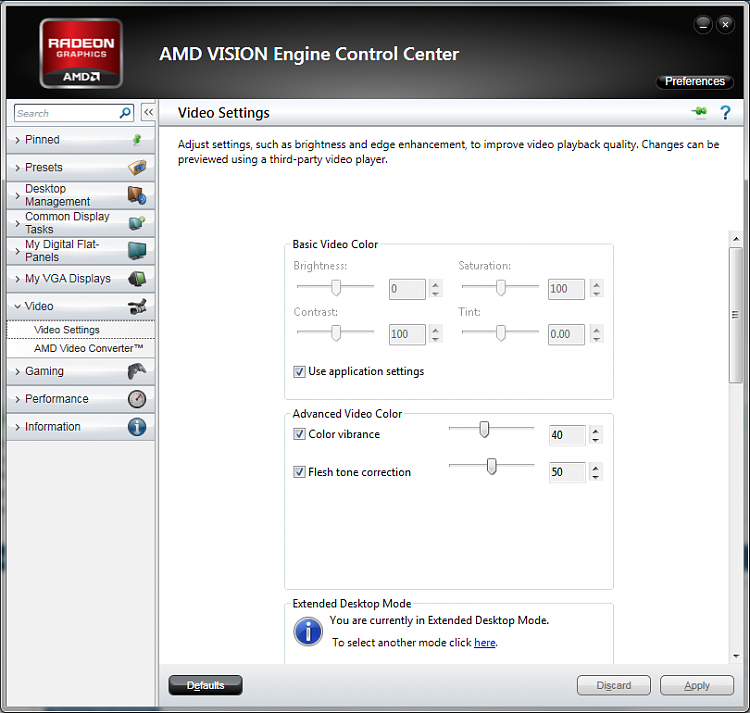This screenshot has height=713, width=750.
Task: Click the Apply button
Action: (x=697, y=685)
